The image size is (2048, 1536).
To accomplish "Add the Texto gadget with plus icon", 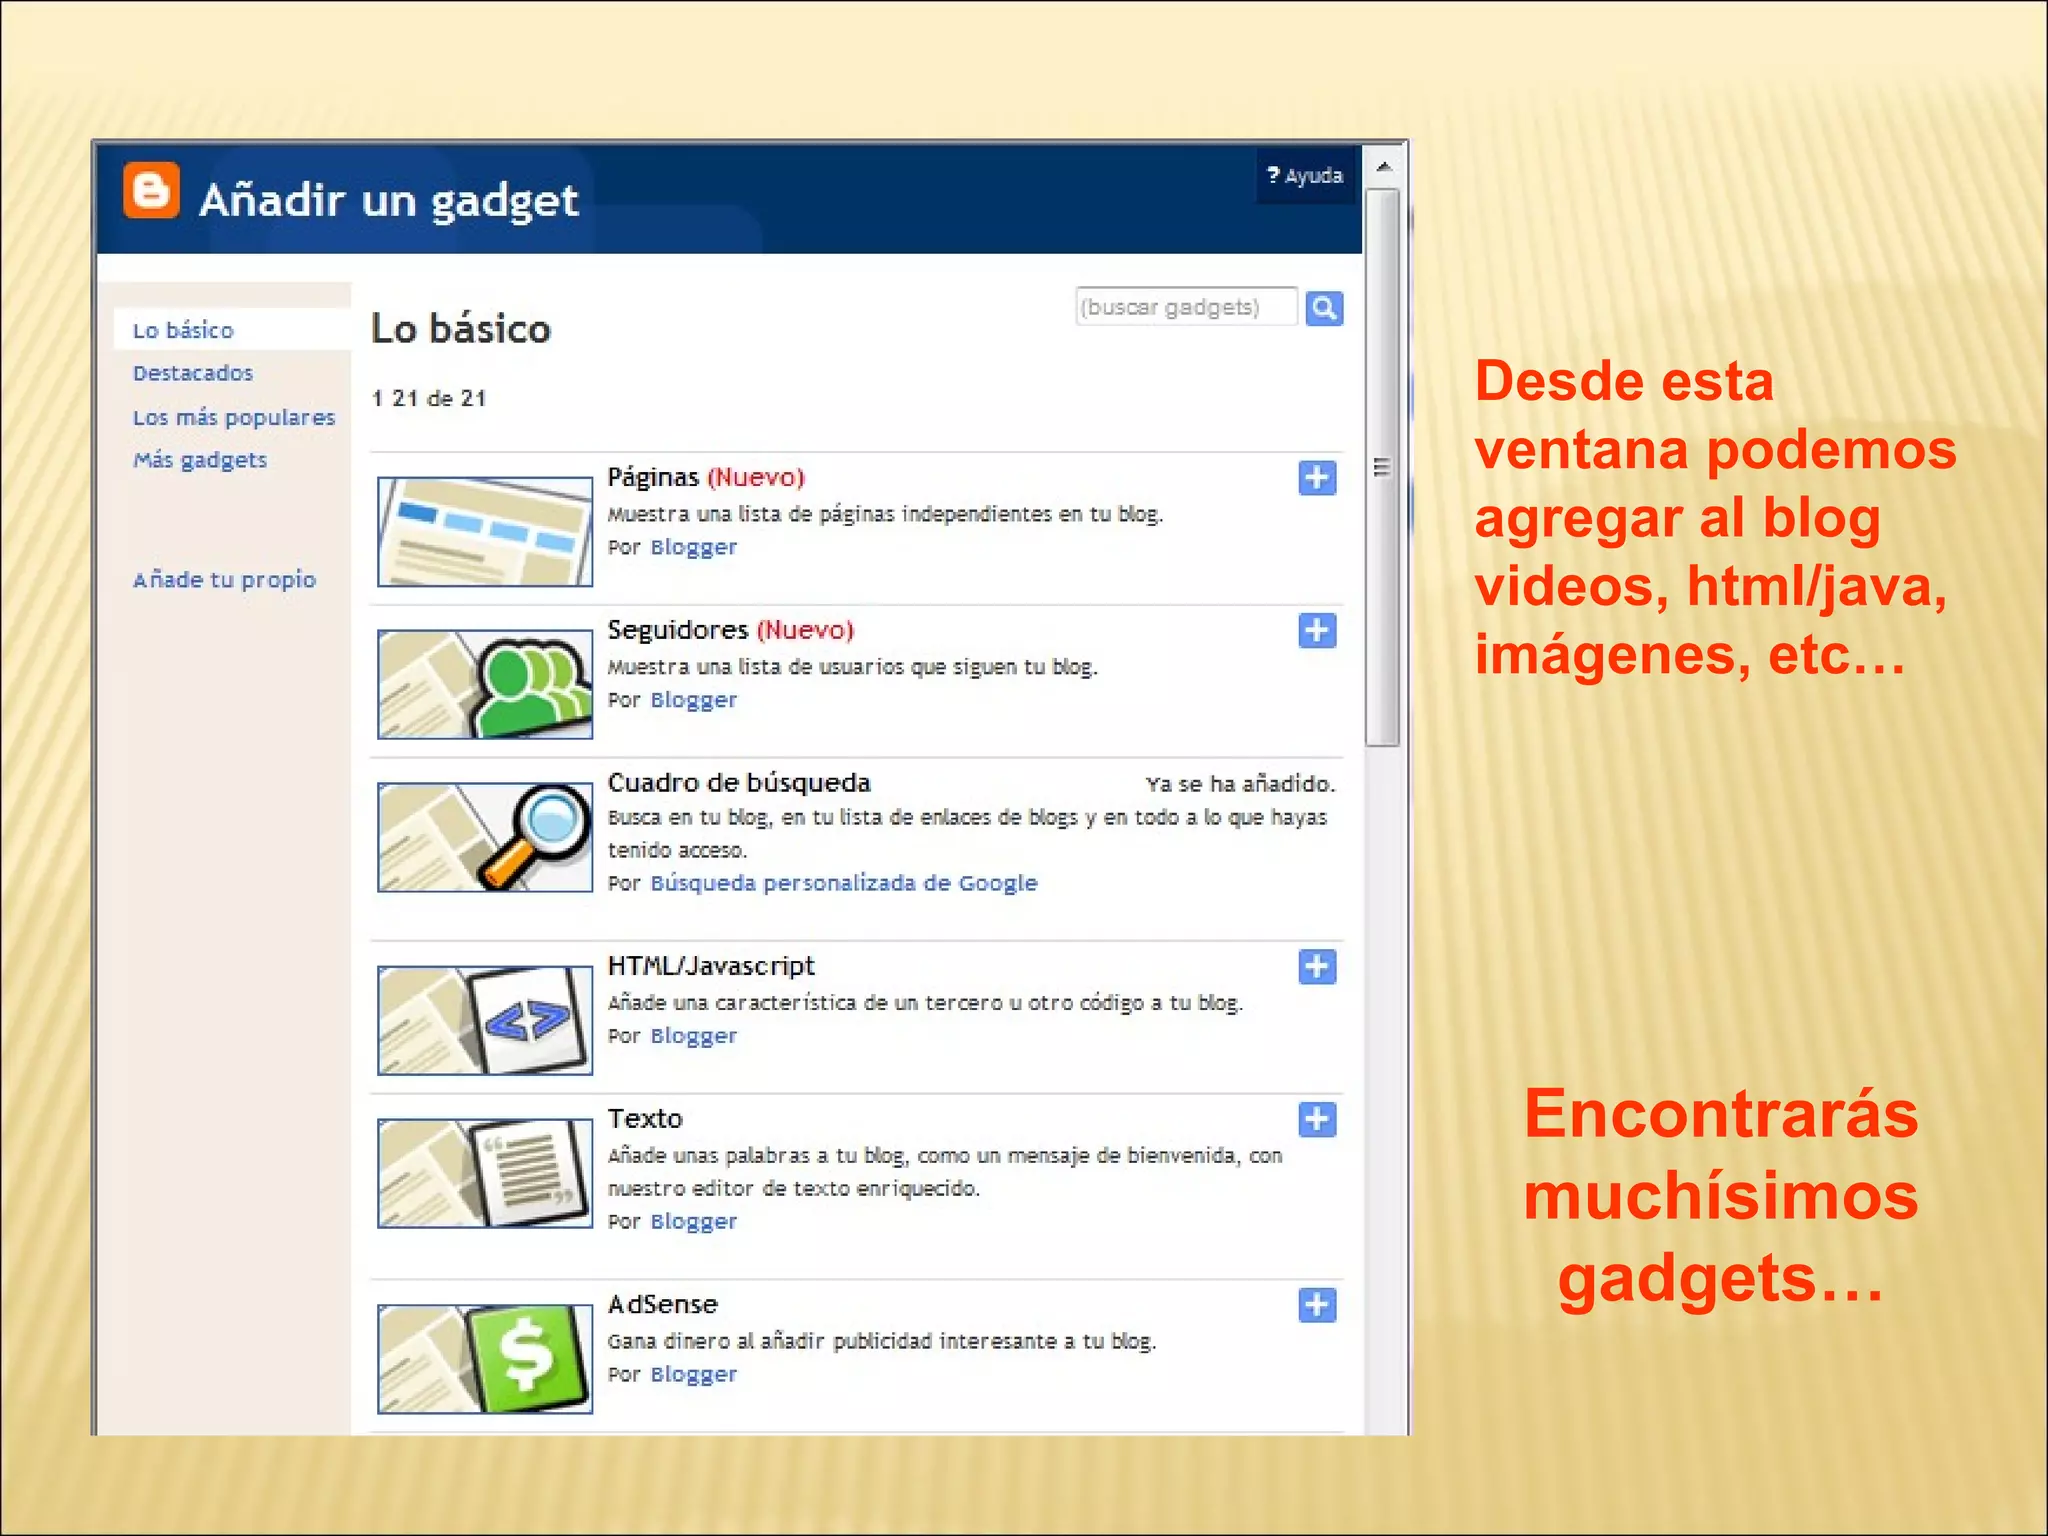I will coord(1317,1119).
